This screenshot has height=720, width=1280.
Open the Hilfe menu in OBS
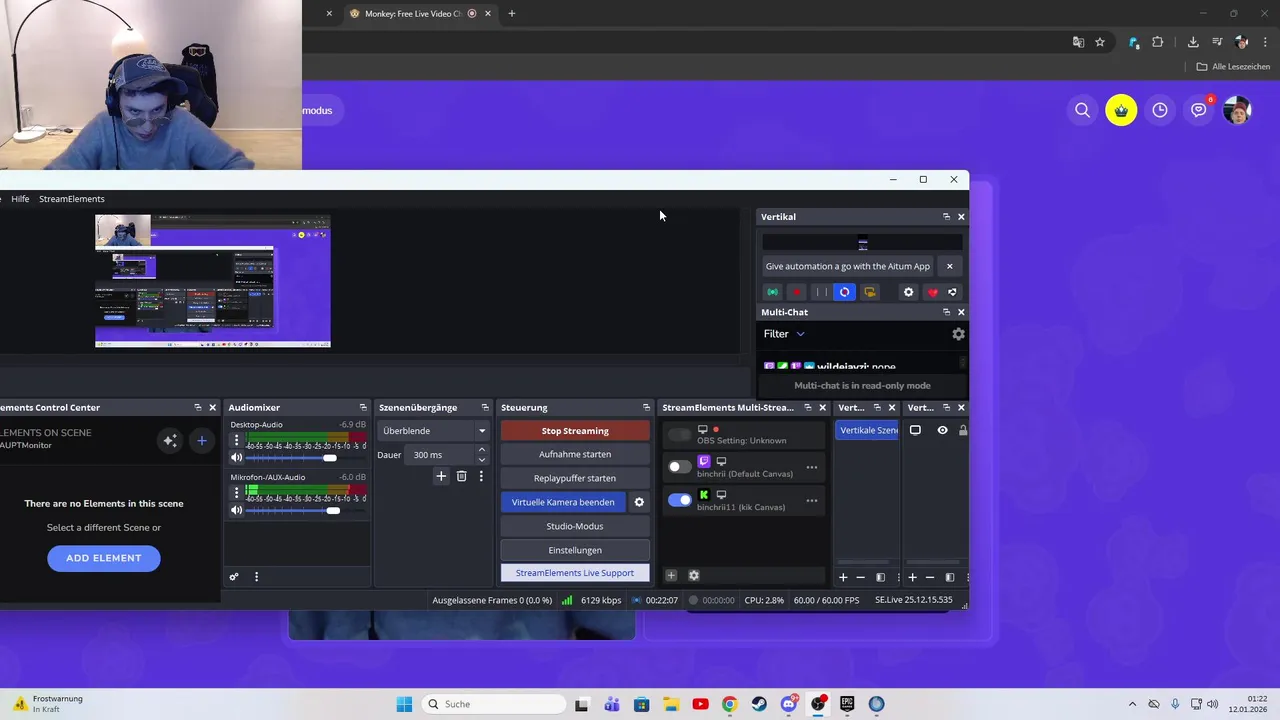point(20,199)
